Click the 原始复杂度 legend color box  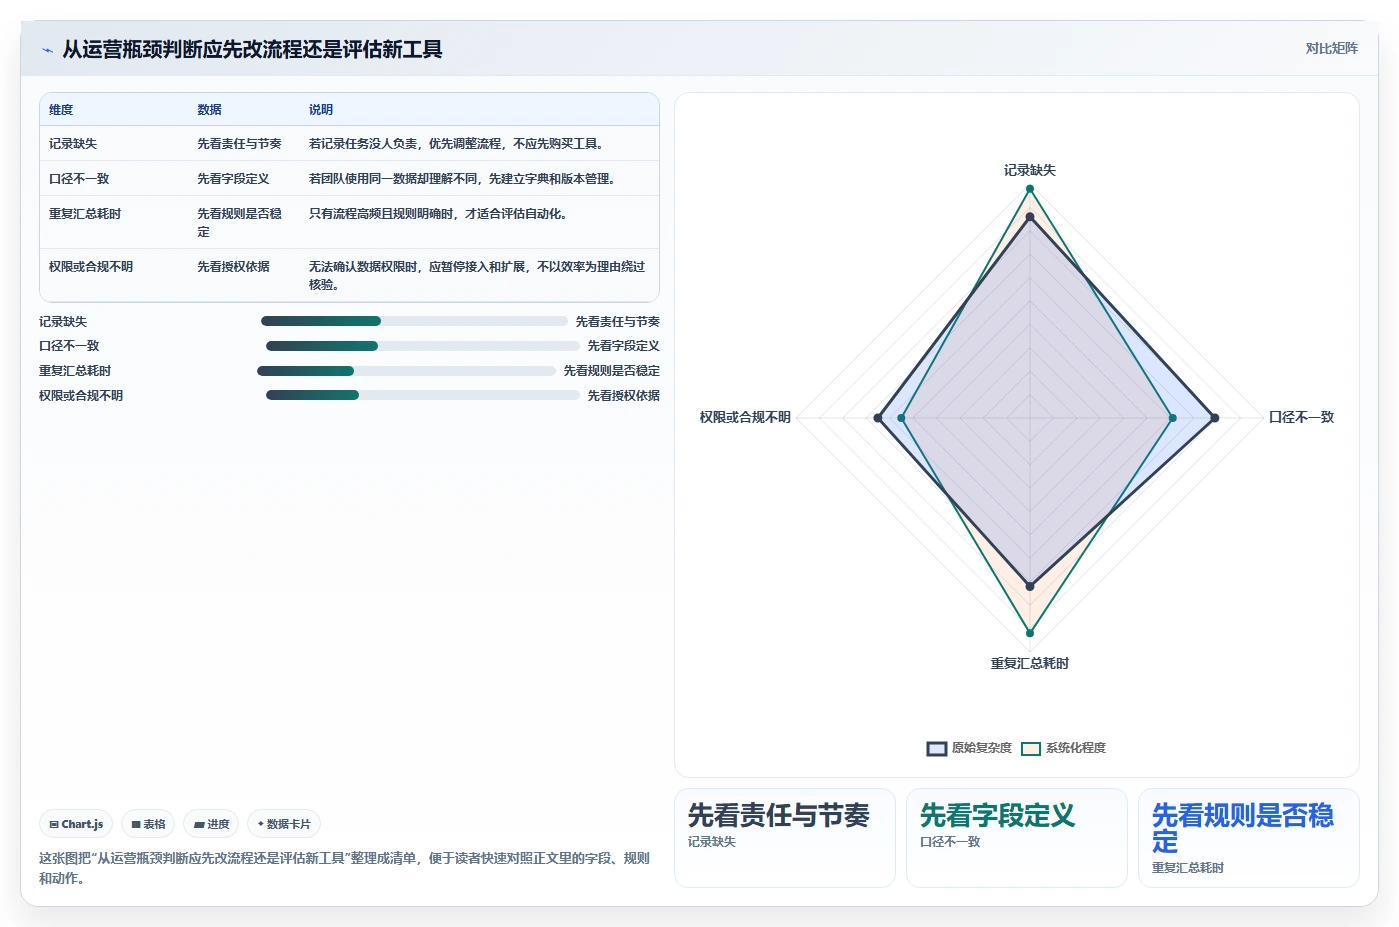936,748
